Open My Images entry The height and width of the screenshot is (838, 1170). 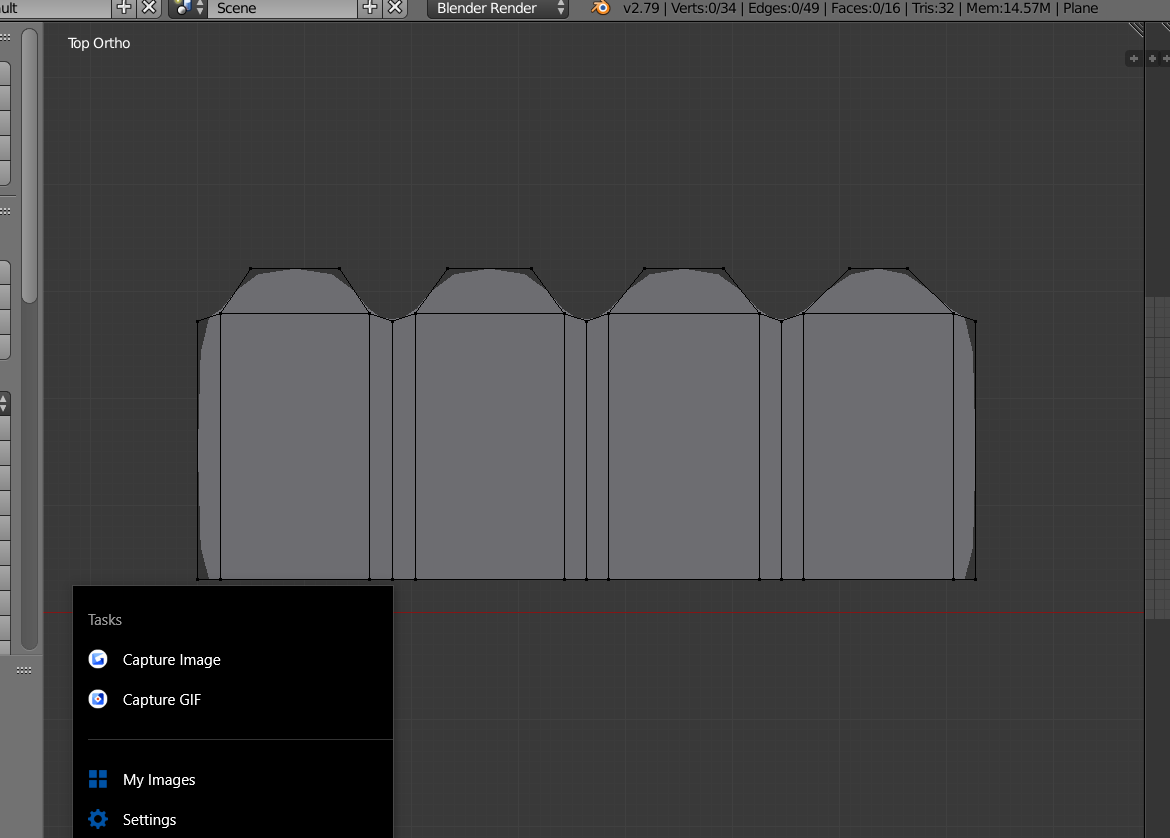(x=159, y=780)
